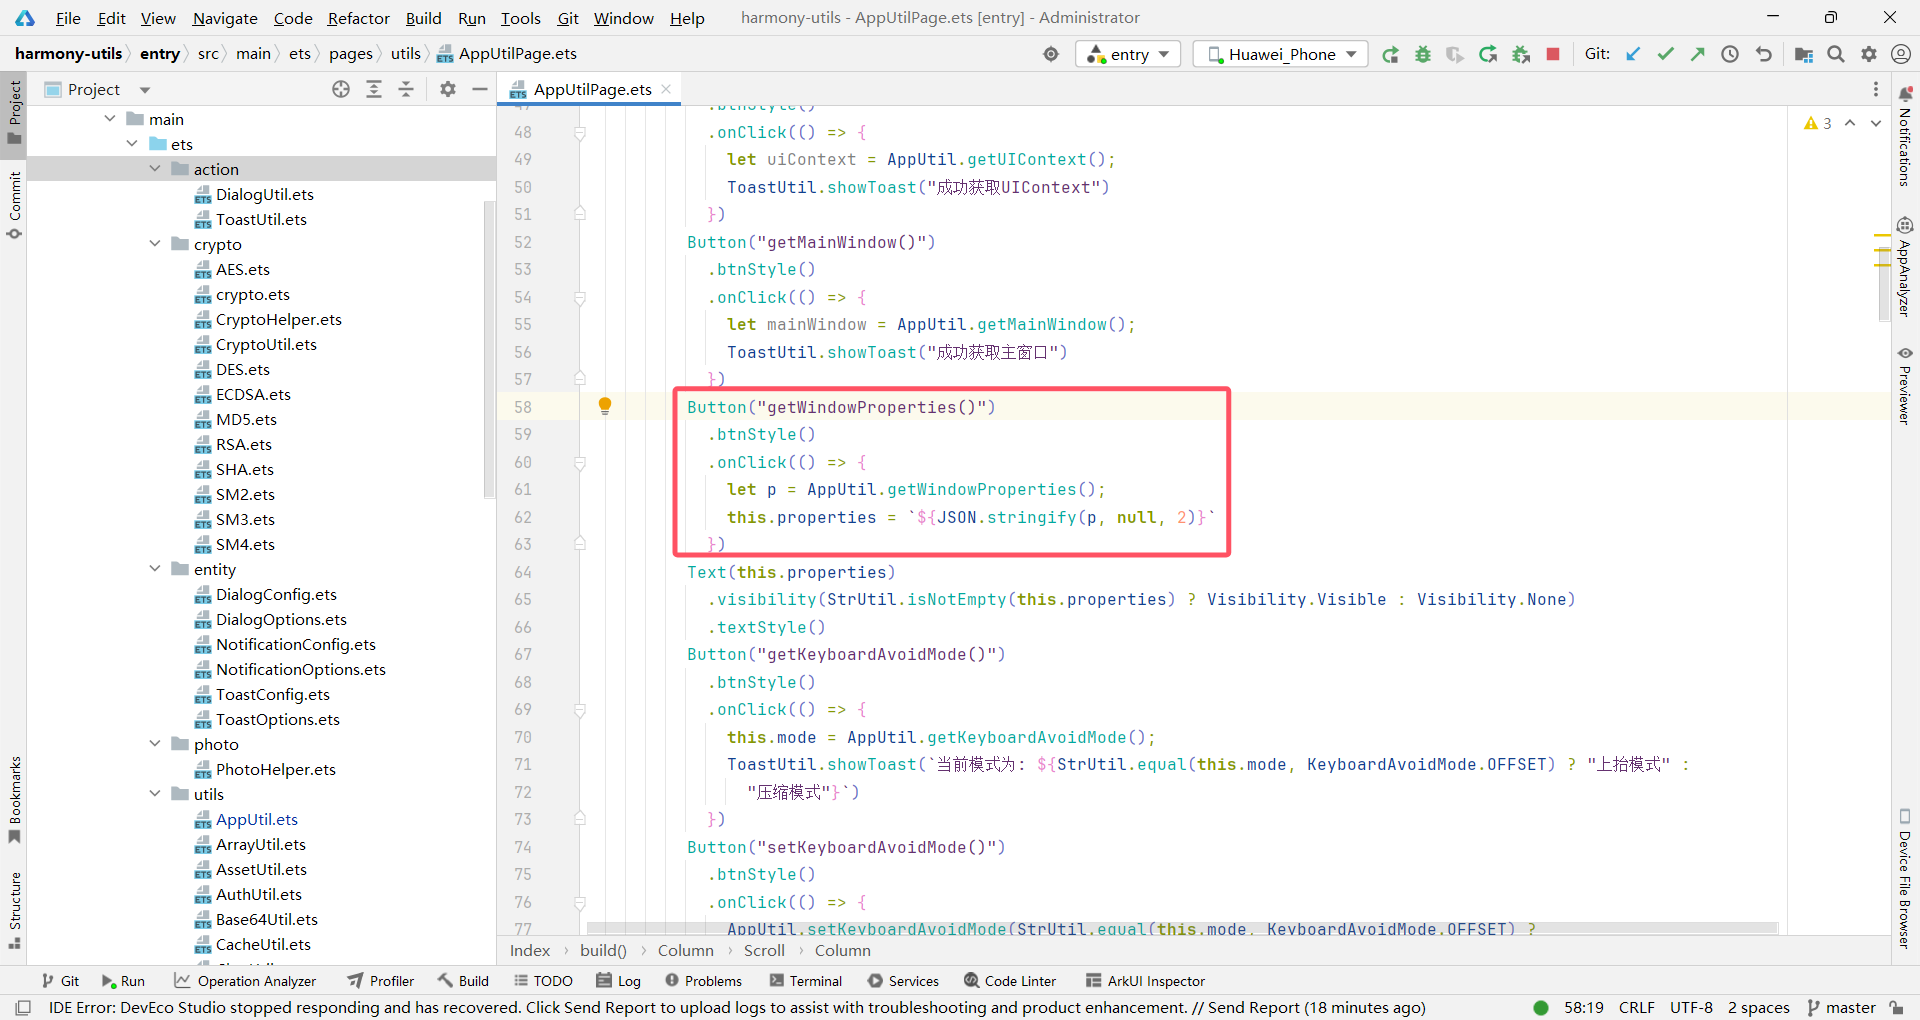Click the crosshair target icon before entry

(x=1051, y=54)
